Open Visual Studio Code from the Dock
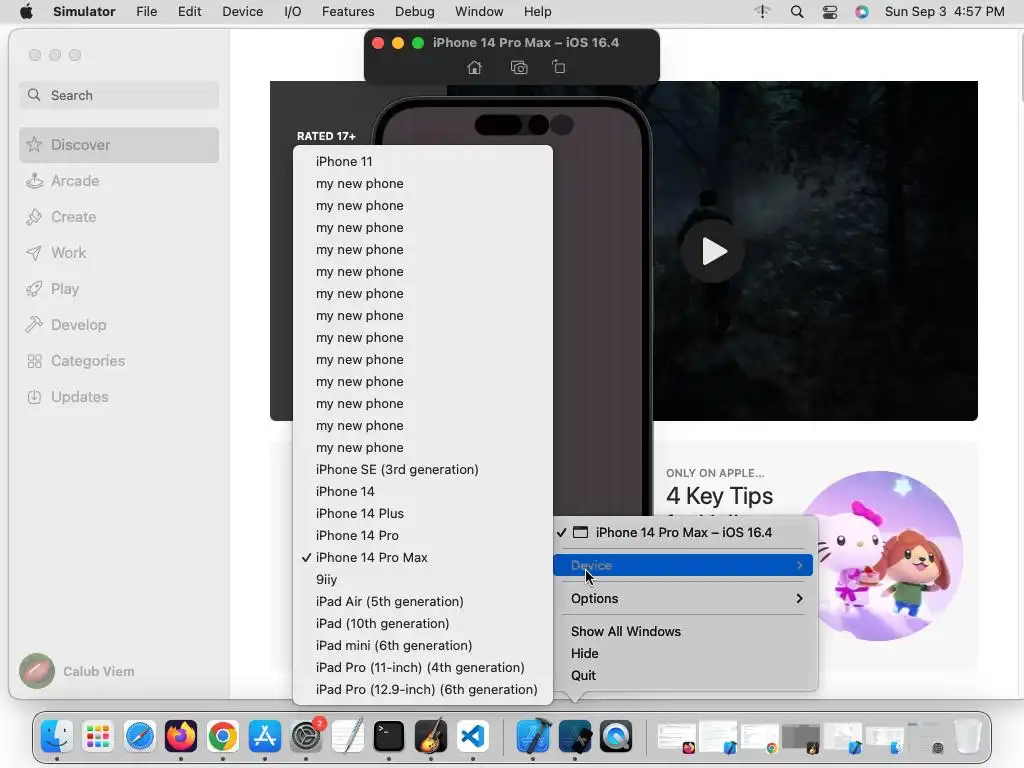Image resolution: width=1024 pixels, height=768 pixels. click(473, 737)
